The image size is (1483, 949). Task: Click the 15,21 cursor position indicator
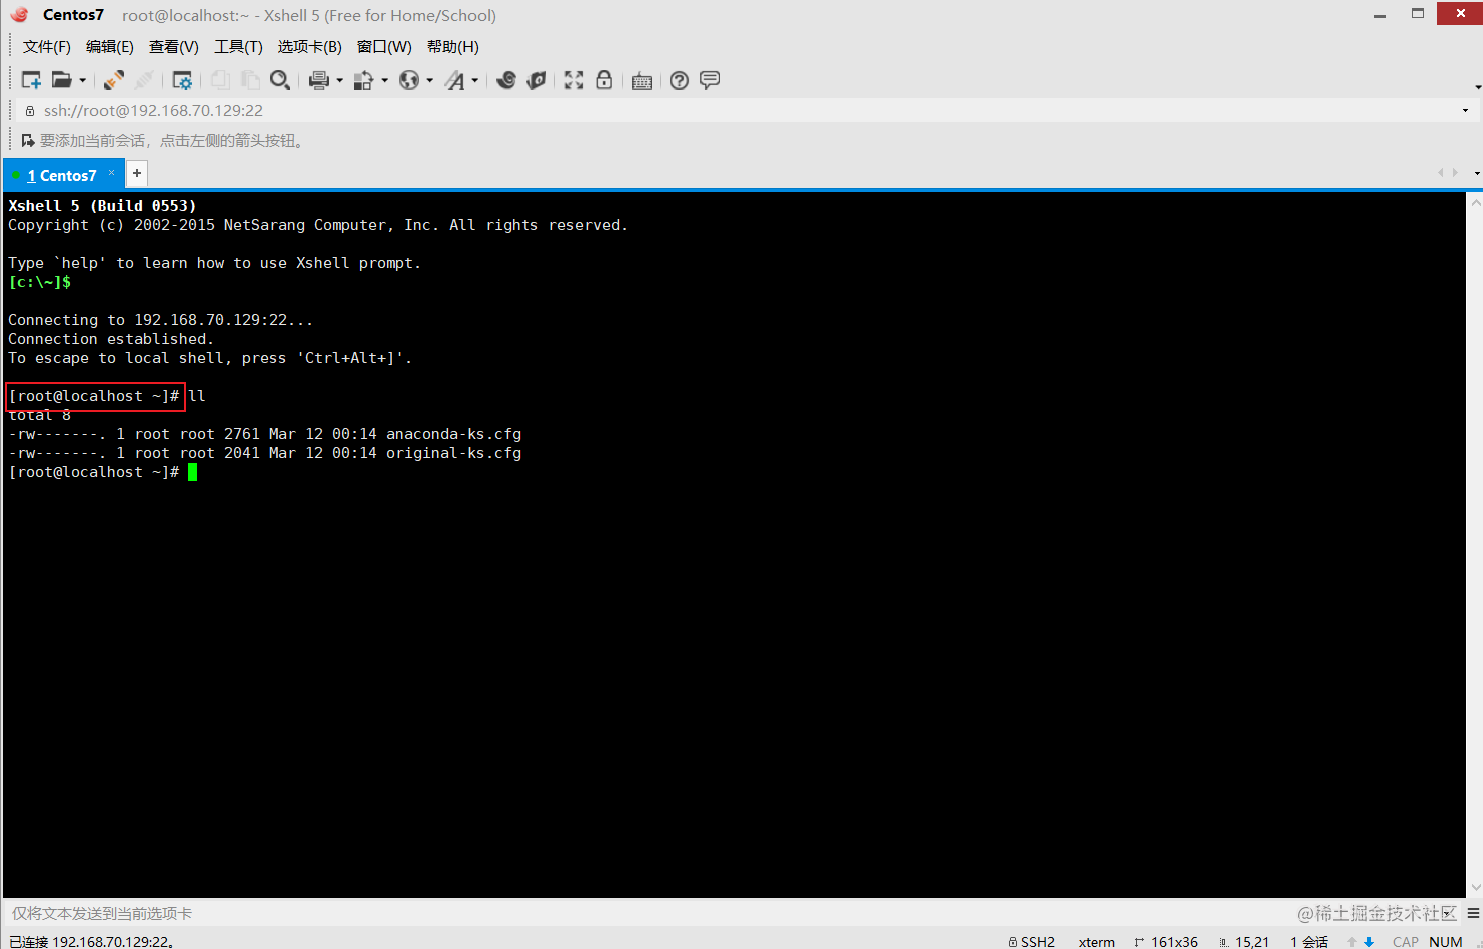click(1252, 942)
